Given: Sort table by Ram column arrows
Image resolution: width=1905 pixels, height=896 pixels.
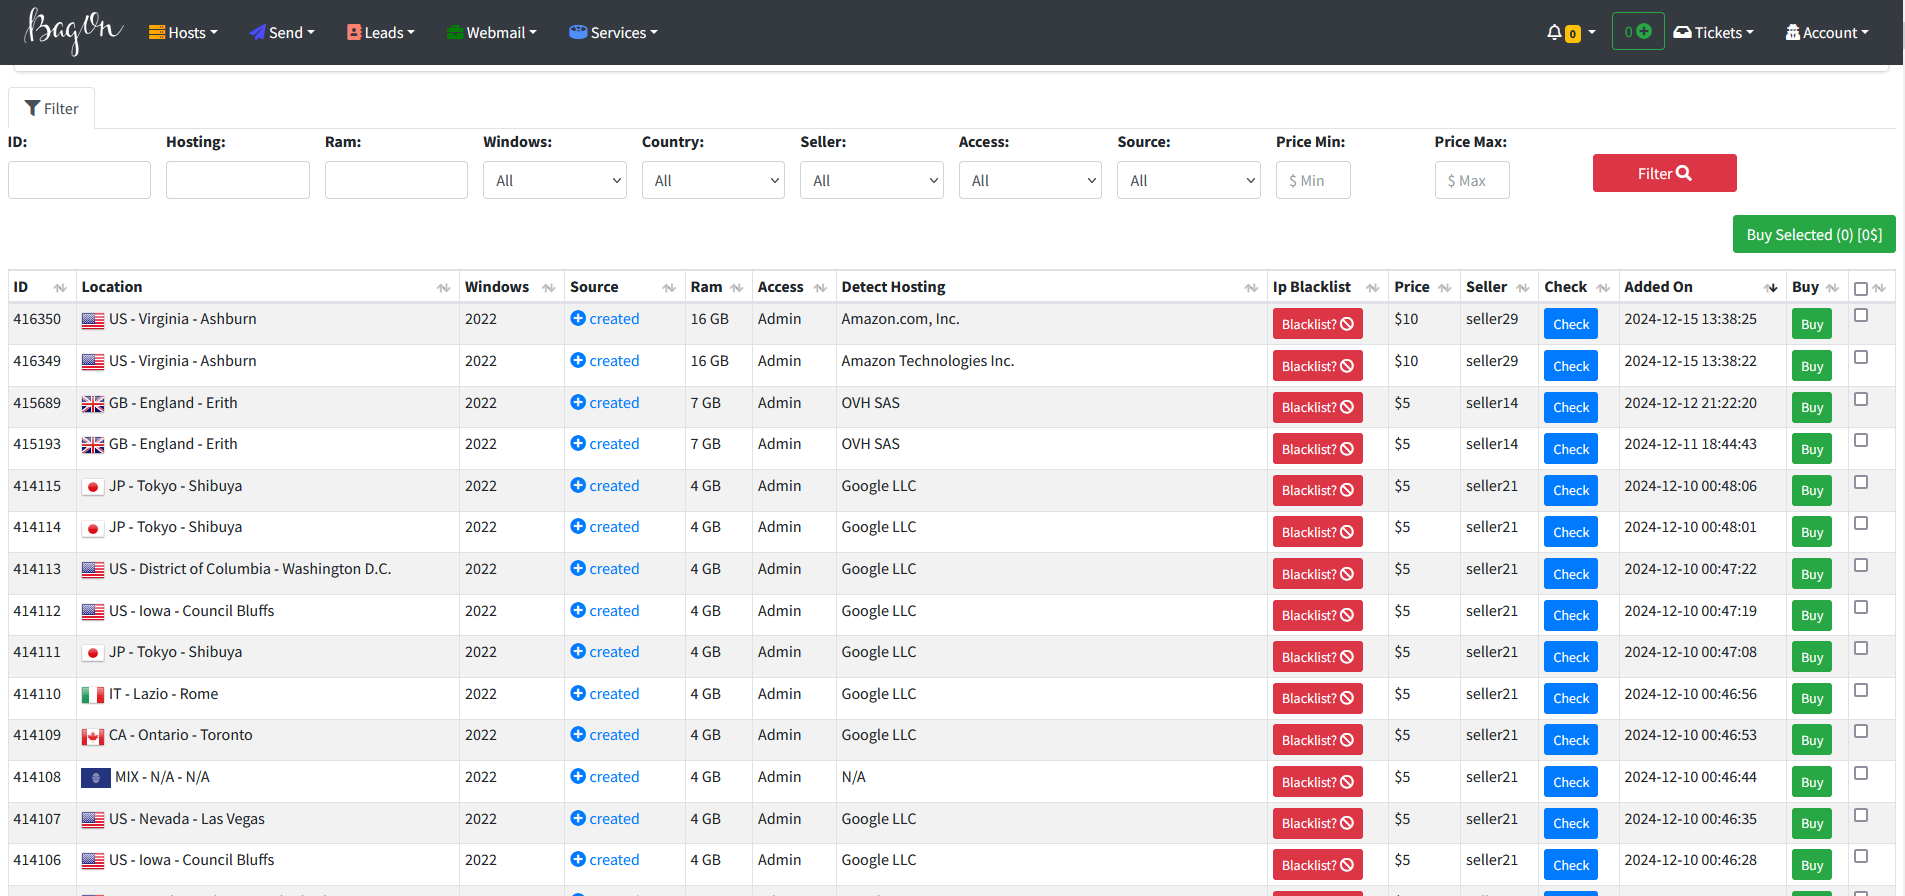Looking at the screenshot, I should (737, 288).
